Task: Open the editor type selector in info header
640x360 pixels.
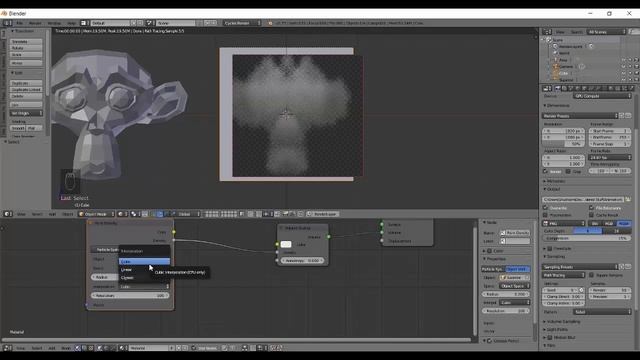Action: pos(7,23)
